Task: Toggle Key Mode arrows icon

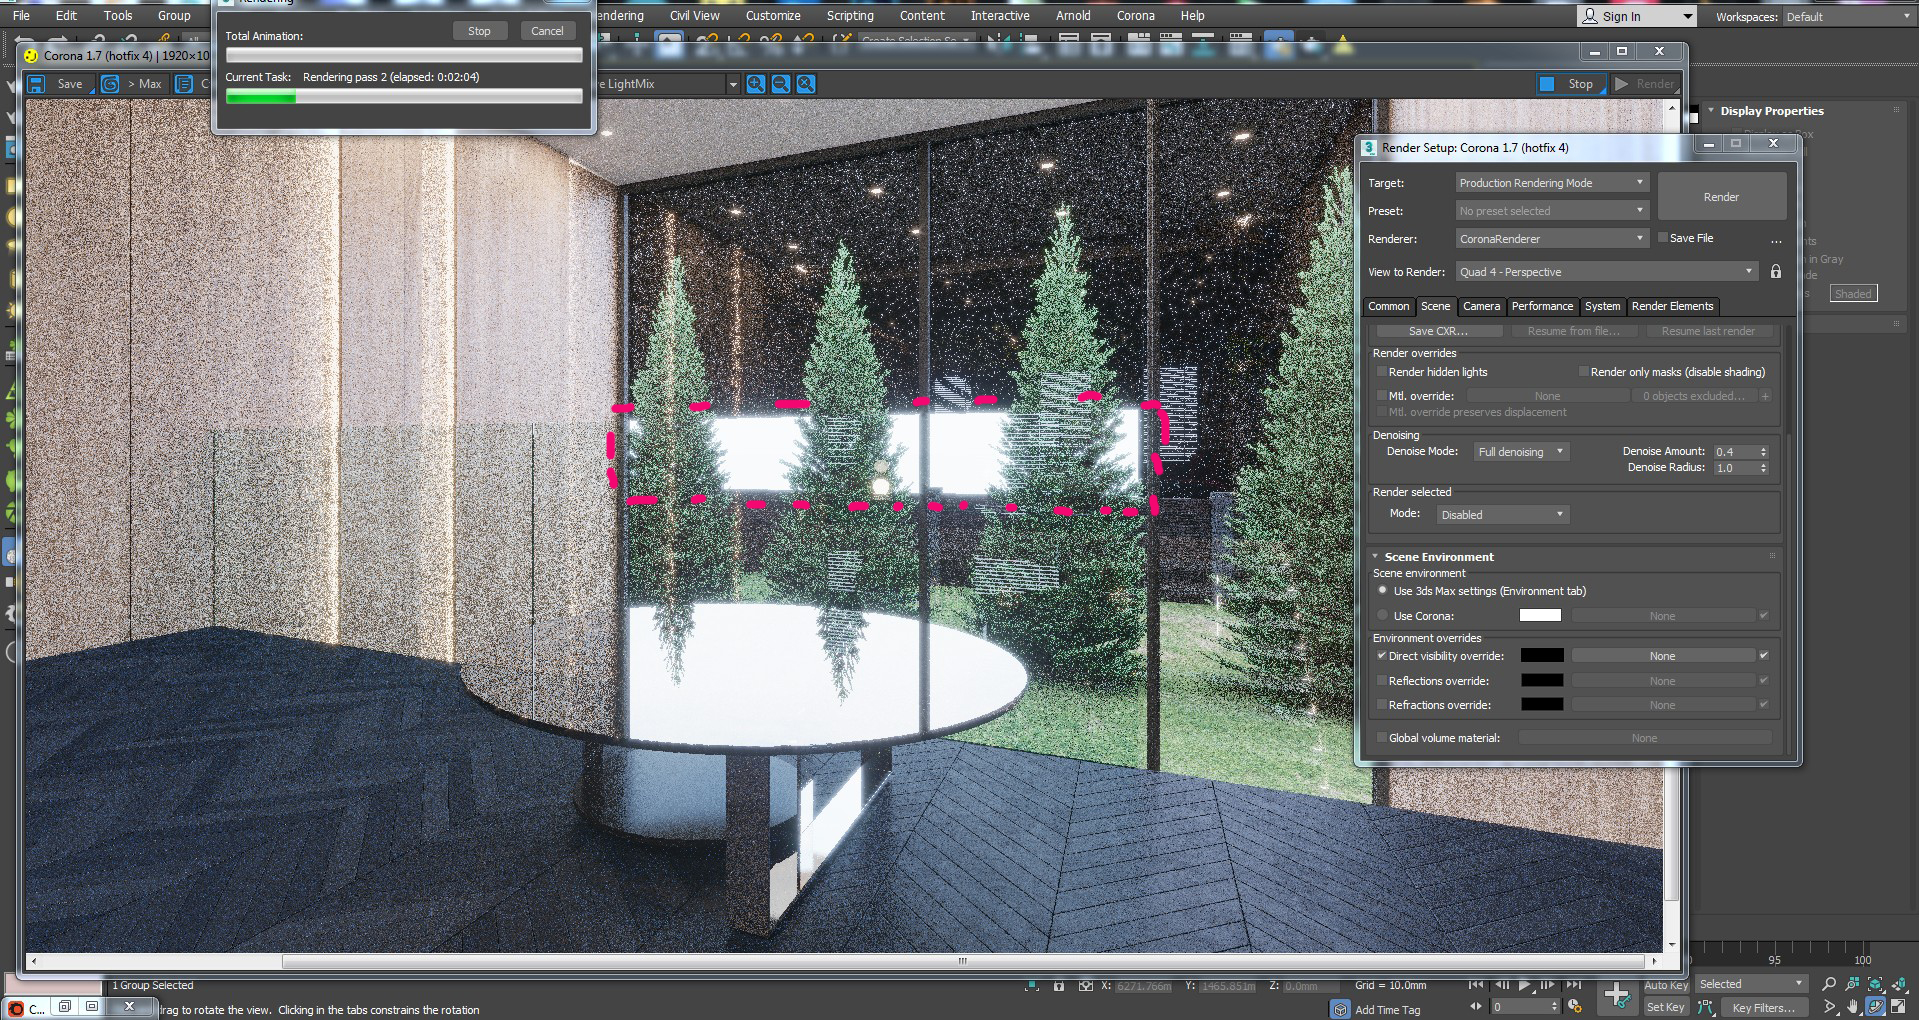Action: pyautogui.click(x=1476, y=1006)
